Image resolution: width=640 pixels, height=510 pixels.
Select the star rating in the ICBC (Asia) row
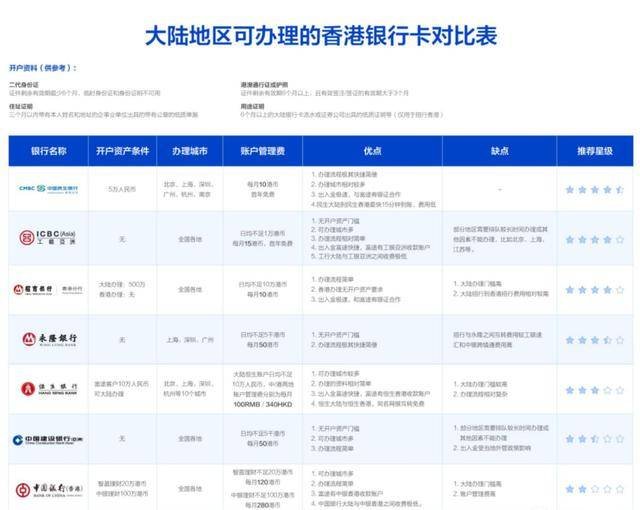tap(595, 239)
